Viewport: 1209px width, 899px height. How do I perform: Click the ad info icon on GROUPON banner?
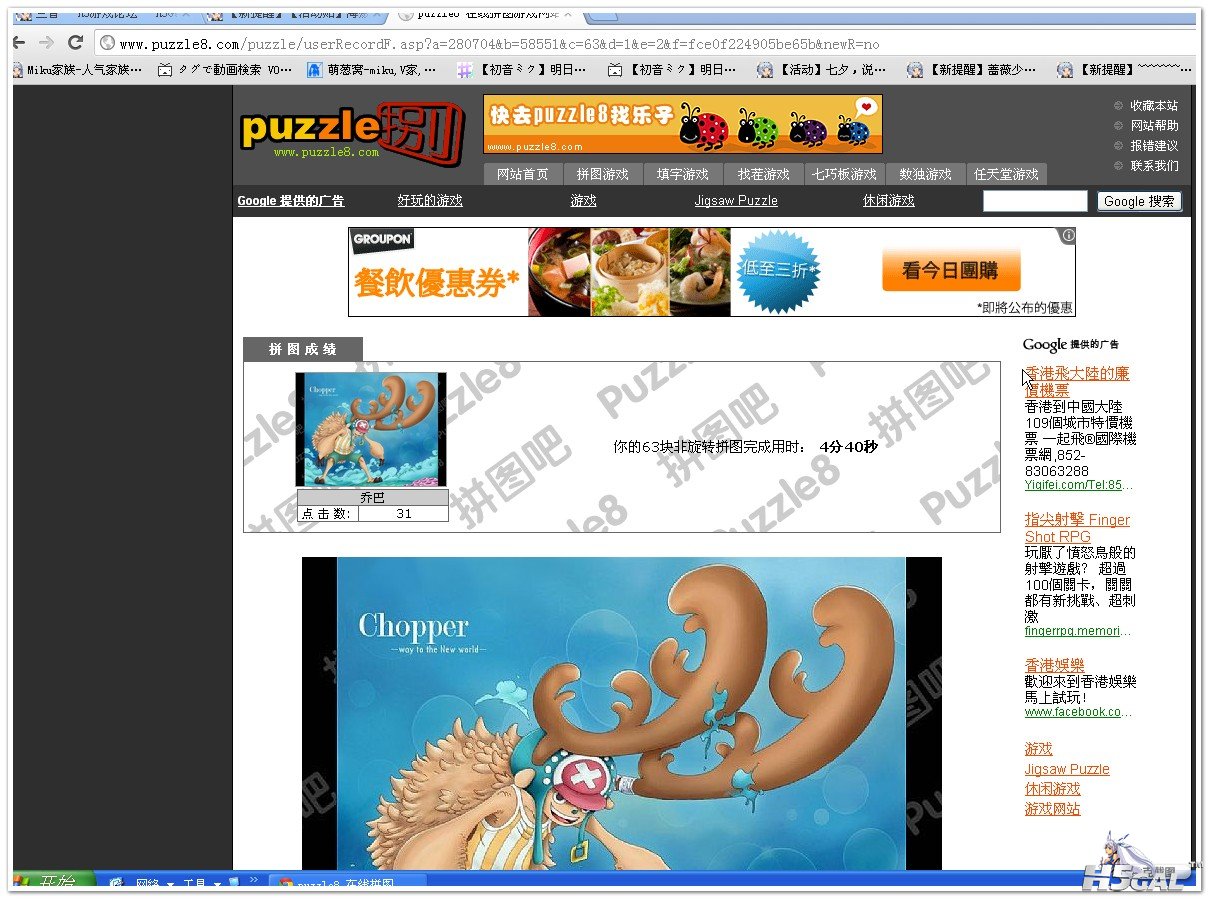tap(1067, 236)
